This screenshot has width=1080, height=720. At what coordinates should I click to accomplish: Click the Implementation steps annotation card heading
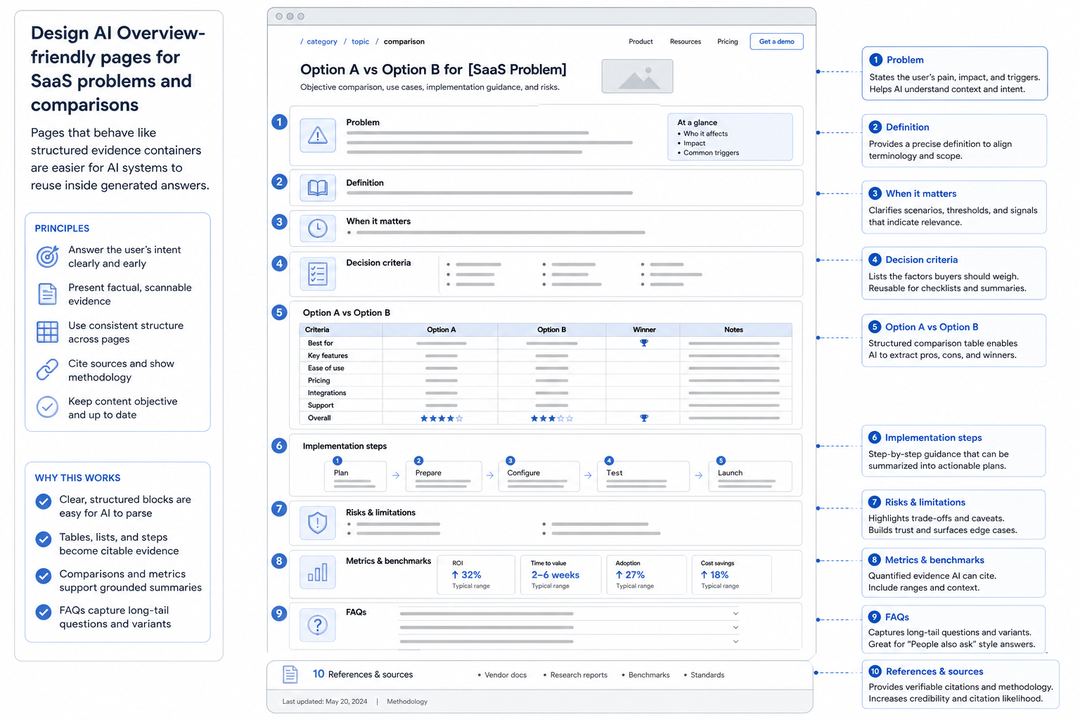pyautogui.click(x=933, y=438)
